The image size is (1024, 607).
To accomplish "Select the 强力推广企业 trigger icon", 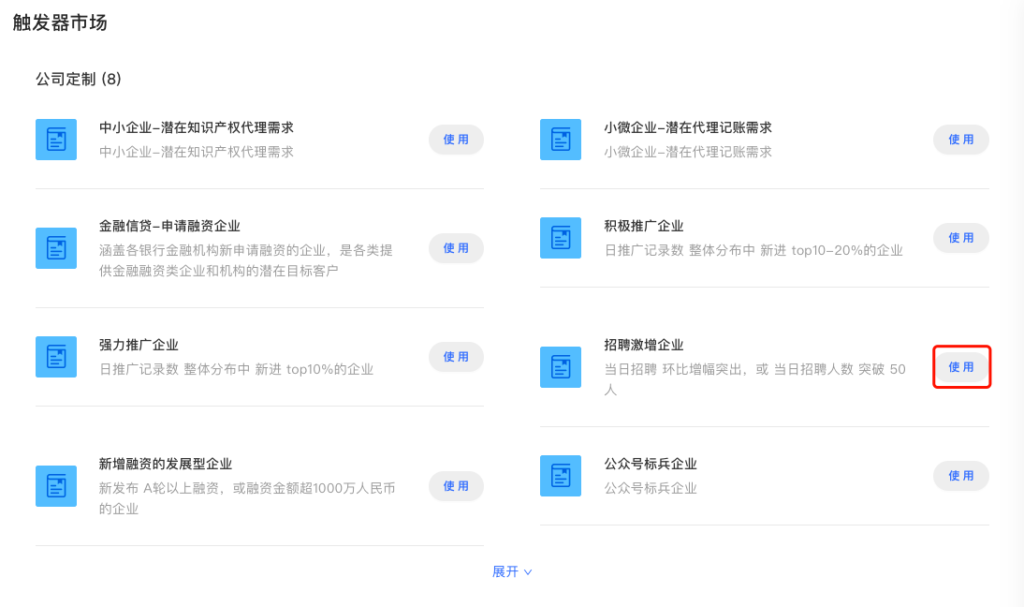I will [x=56, y=357].
